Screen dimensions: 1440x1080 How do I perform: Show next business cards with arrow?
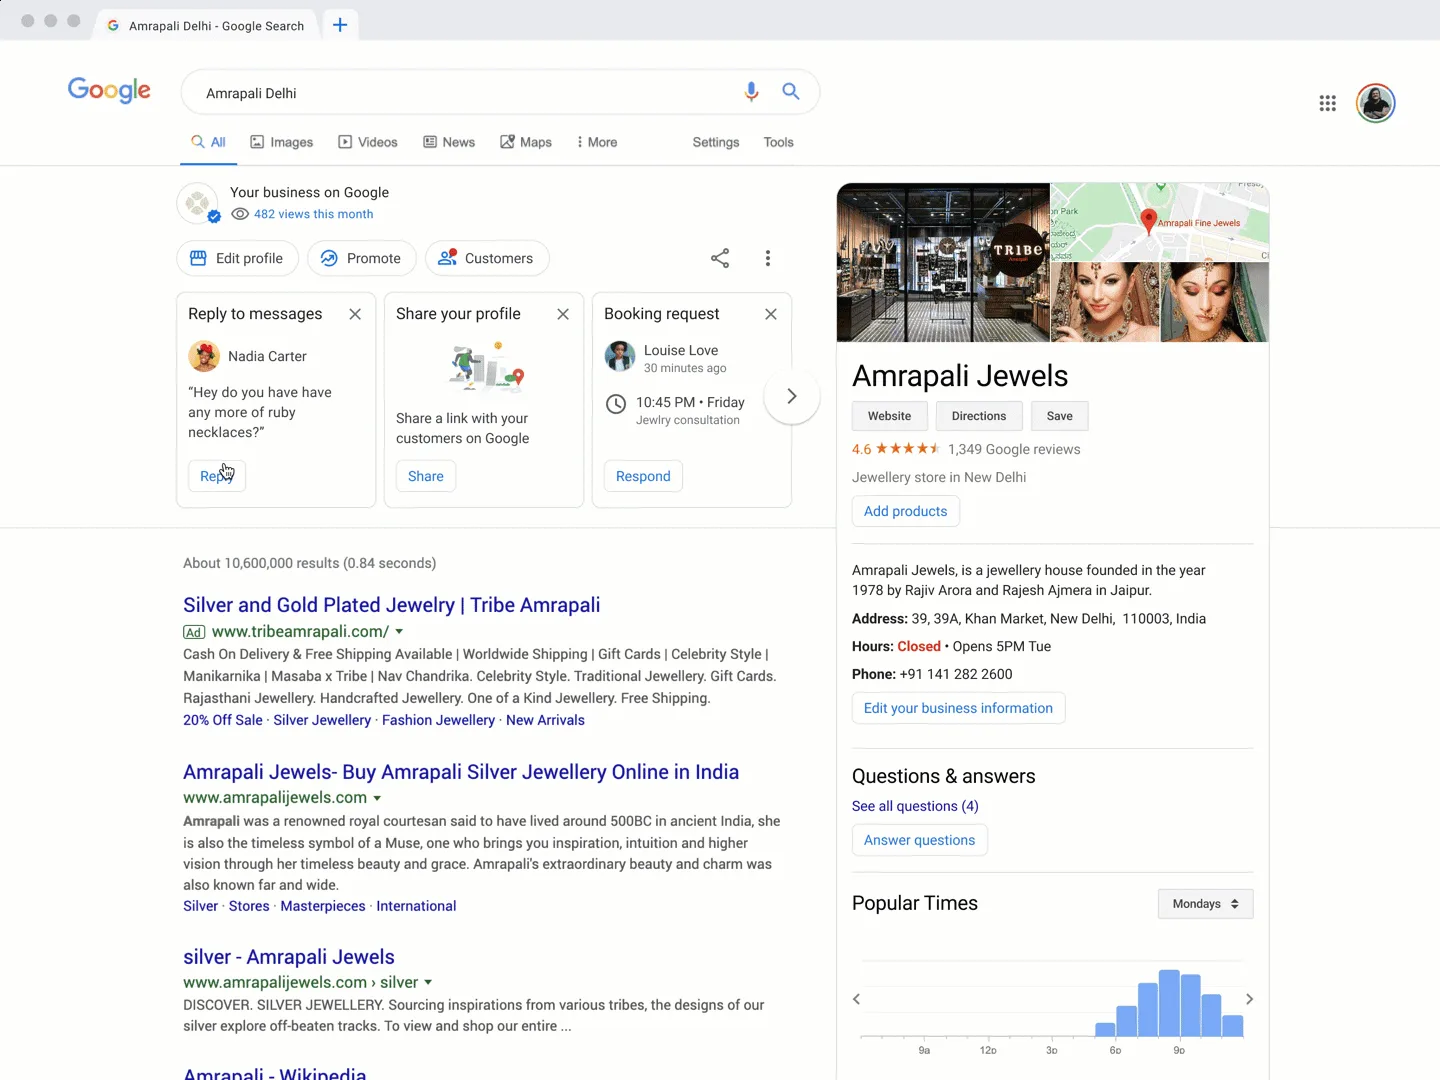click(792, 396)
